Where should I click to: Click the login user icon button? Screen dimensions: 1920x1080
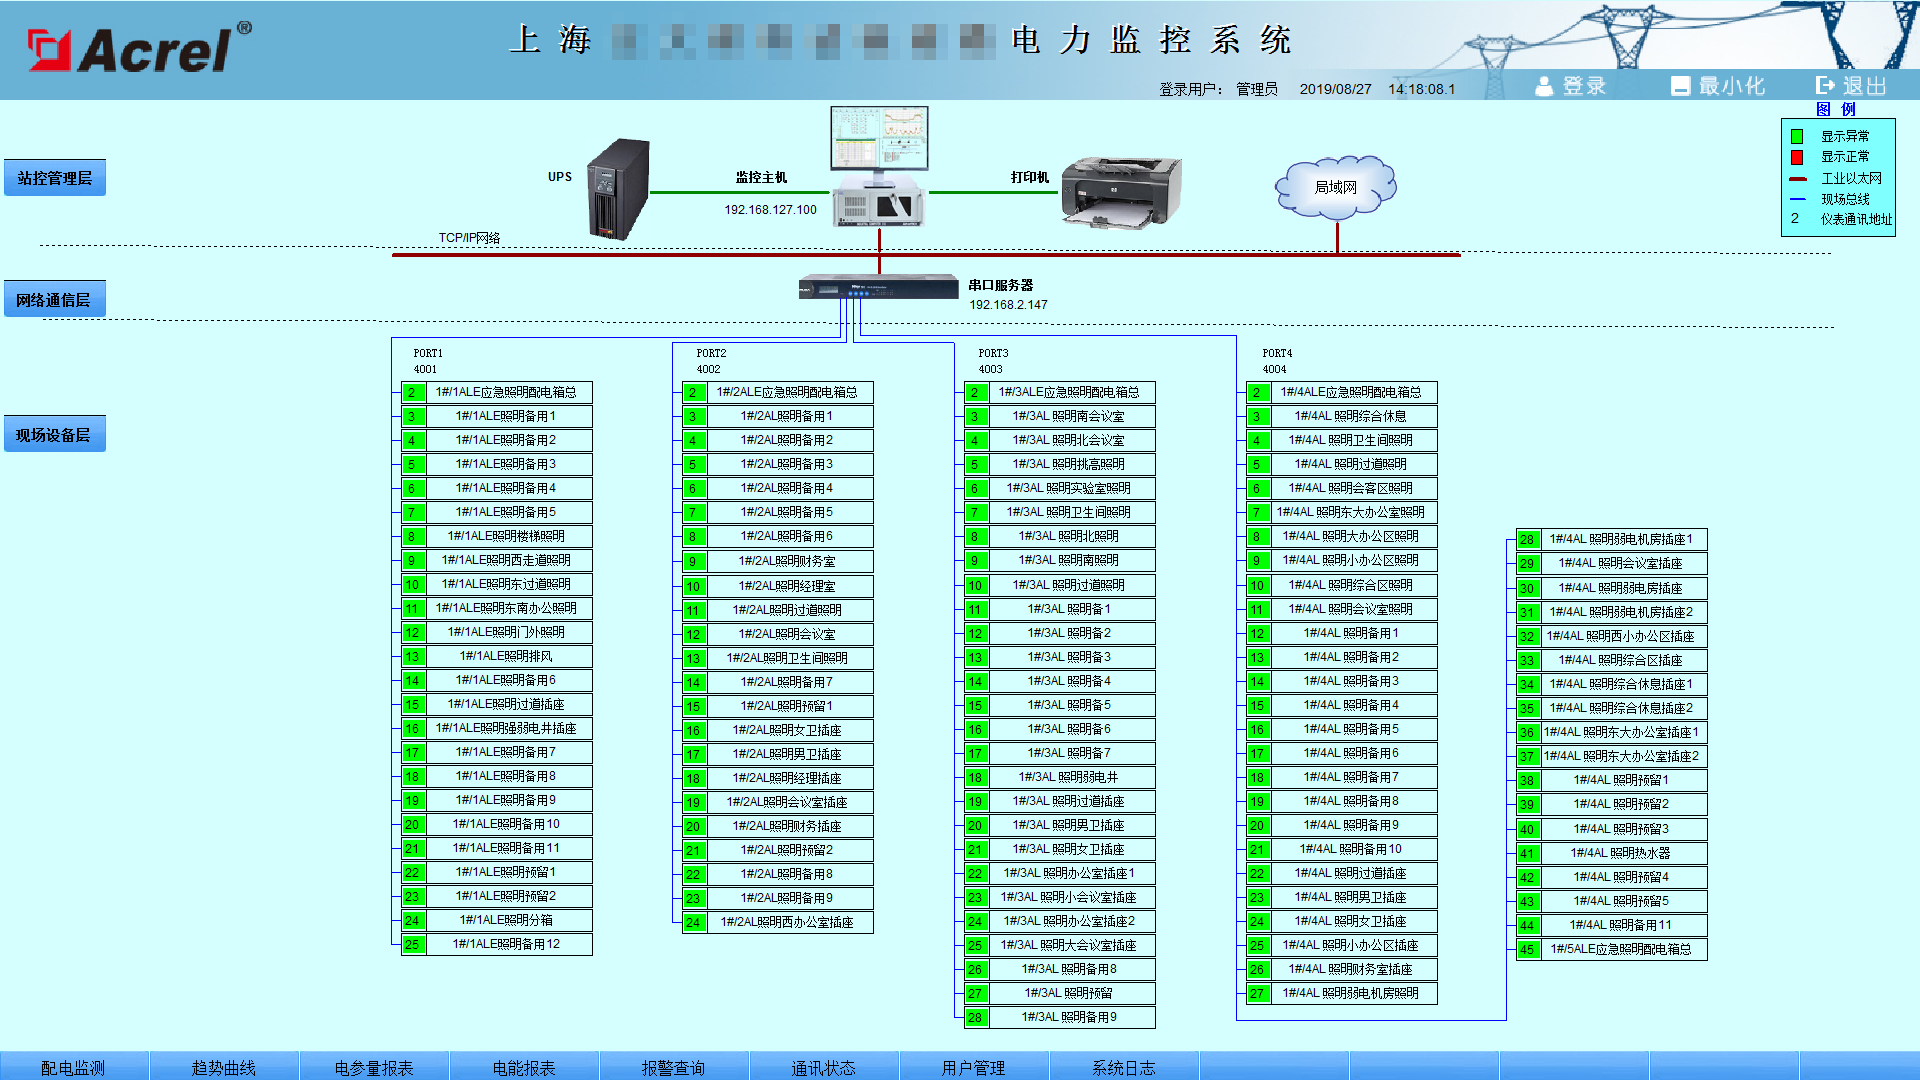point(1544,86)
